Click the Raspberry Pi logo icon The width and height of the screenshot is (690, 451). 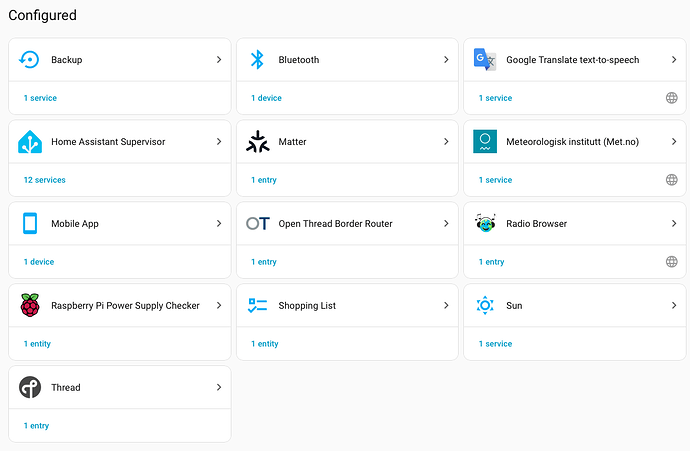point(30,305)
